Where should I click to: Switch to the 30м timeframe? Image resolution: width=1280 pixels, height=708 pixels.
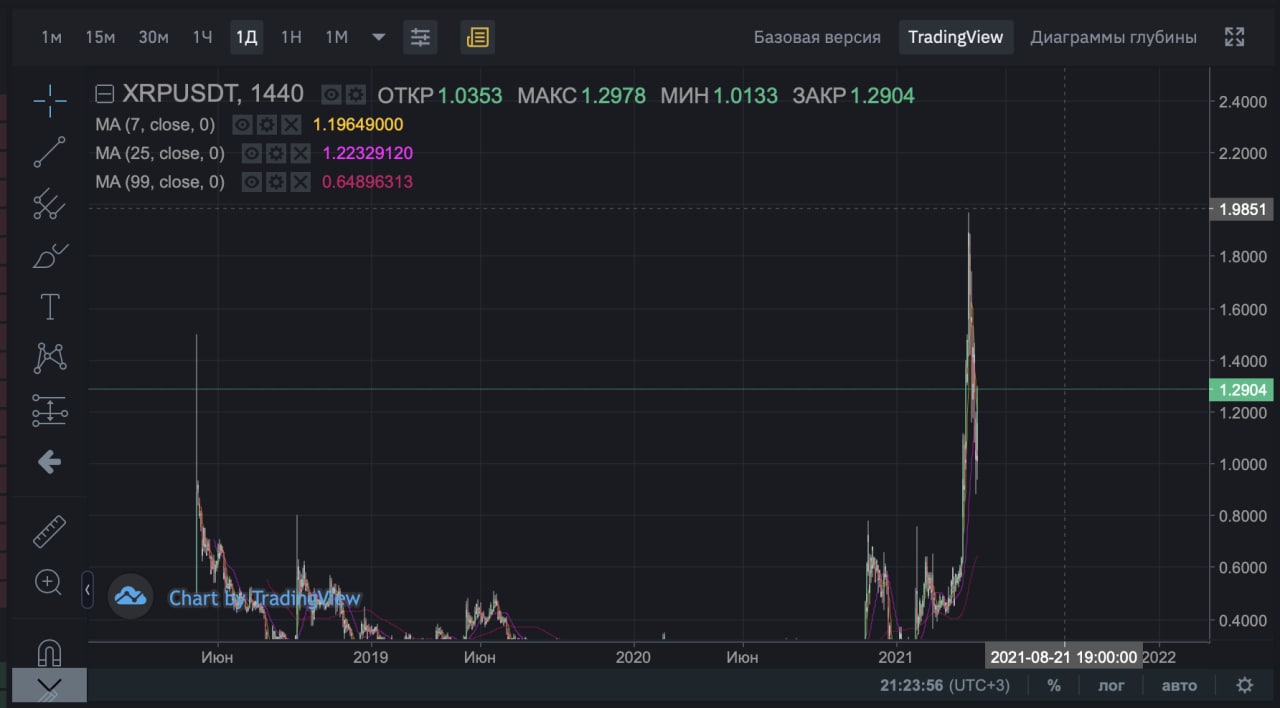tap(153, 37)
